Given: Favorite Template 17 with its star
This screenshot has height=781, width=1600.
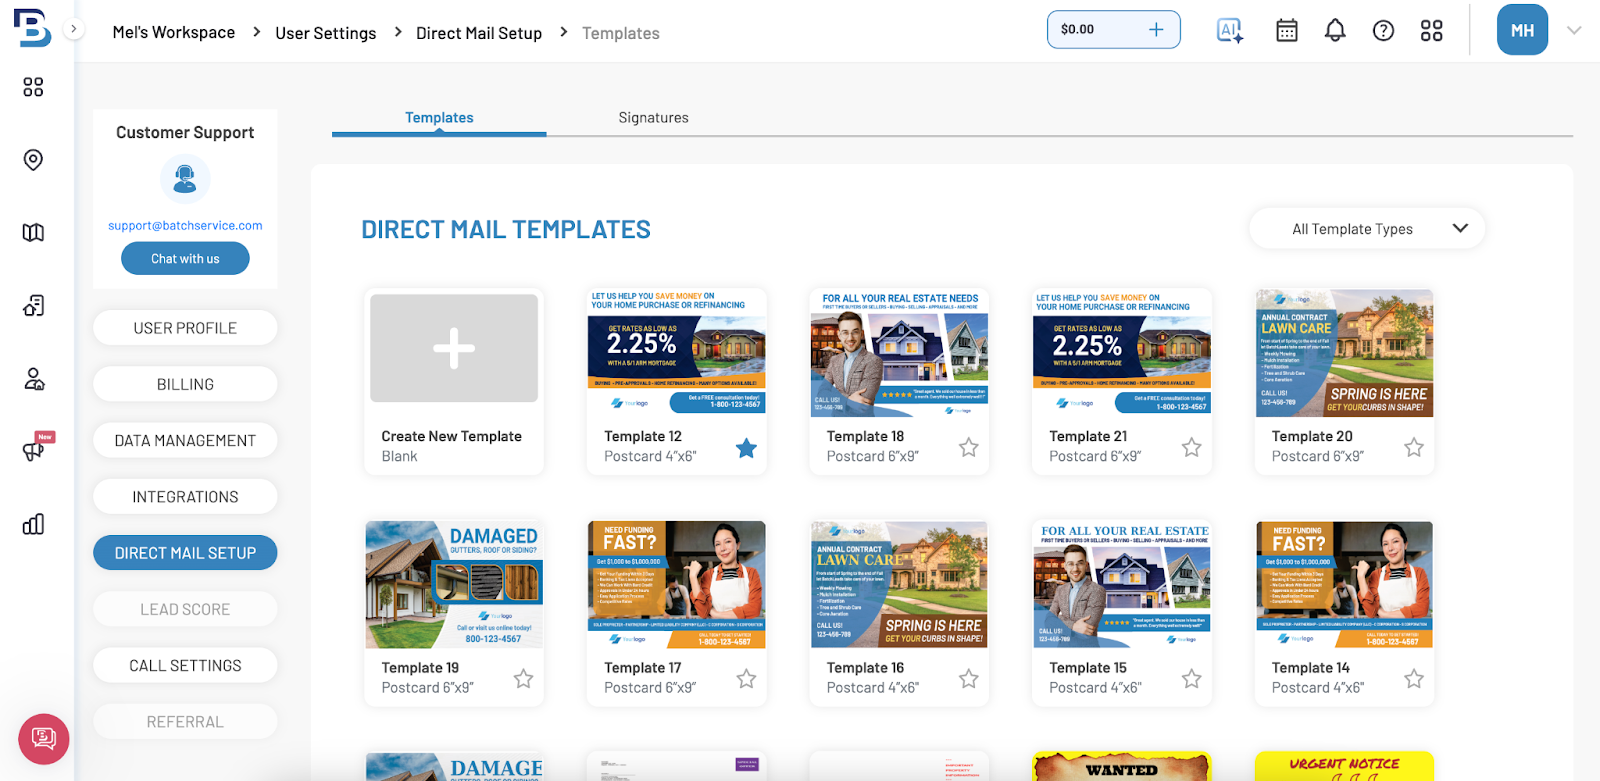Looking at the screenshot, I should pos(746,679).
